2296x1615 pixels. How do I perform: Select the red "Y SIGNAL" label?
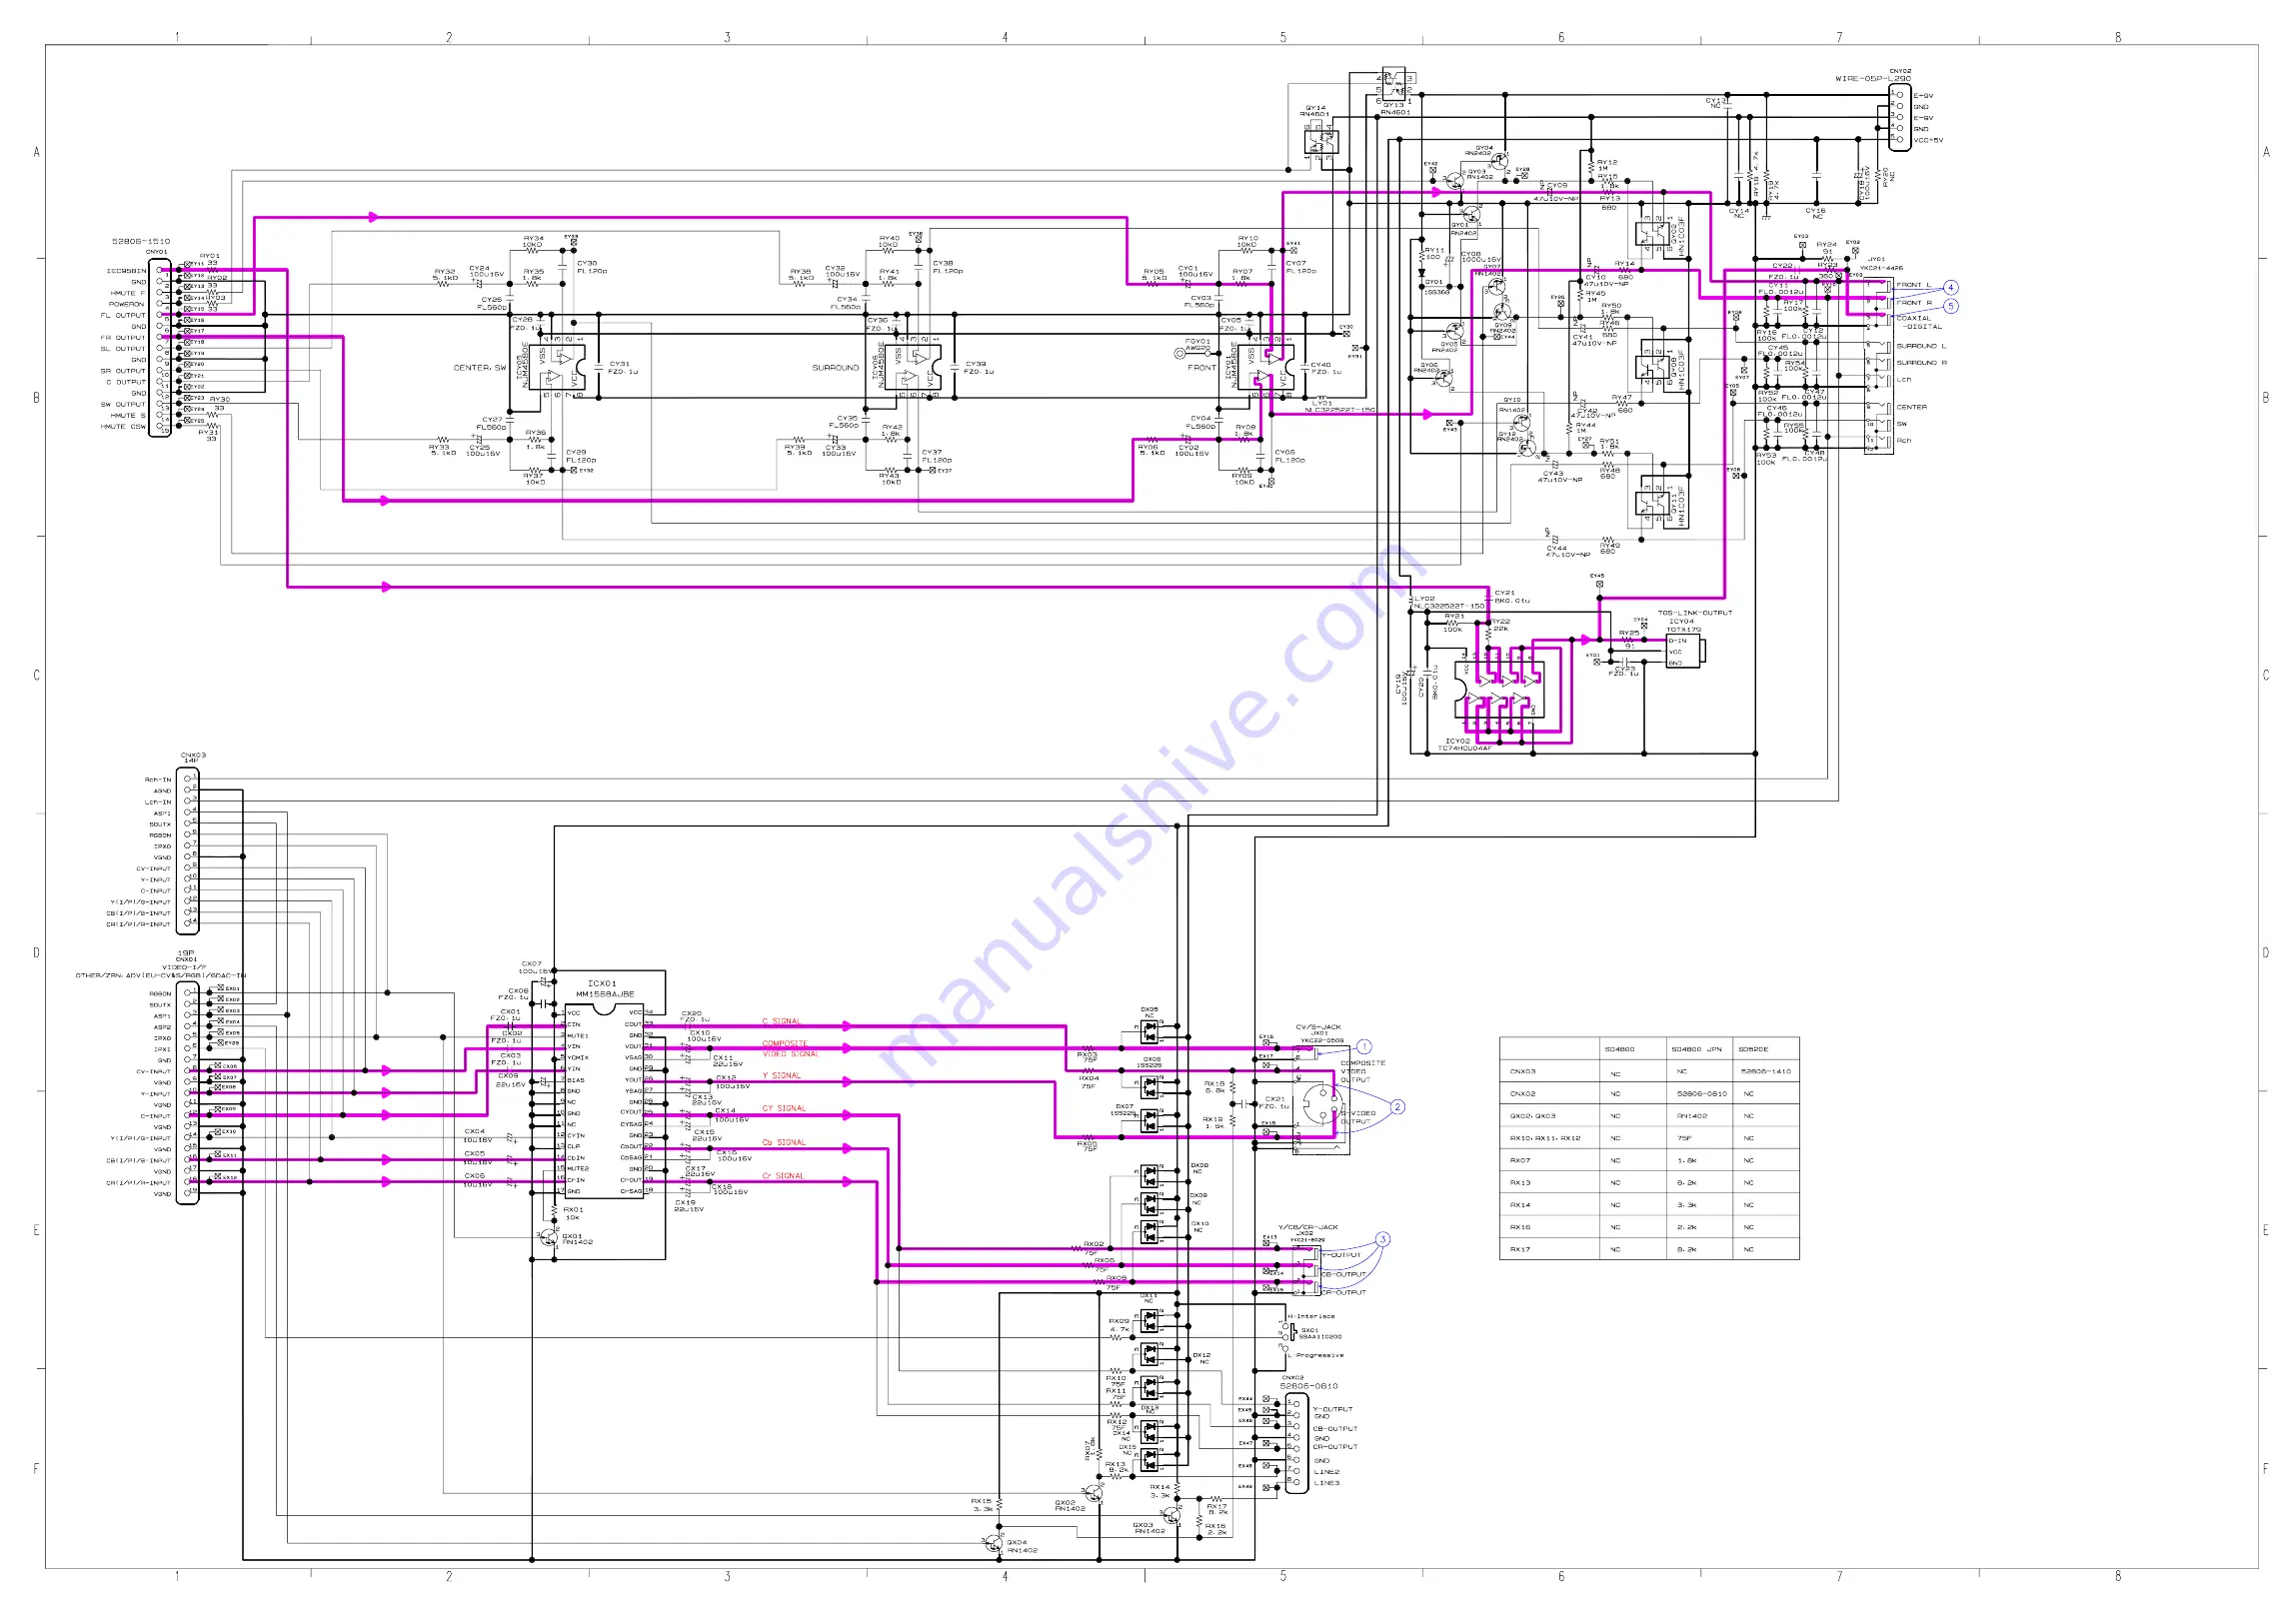tap(781, 1075)
